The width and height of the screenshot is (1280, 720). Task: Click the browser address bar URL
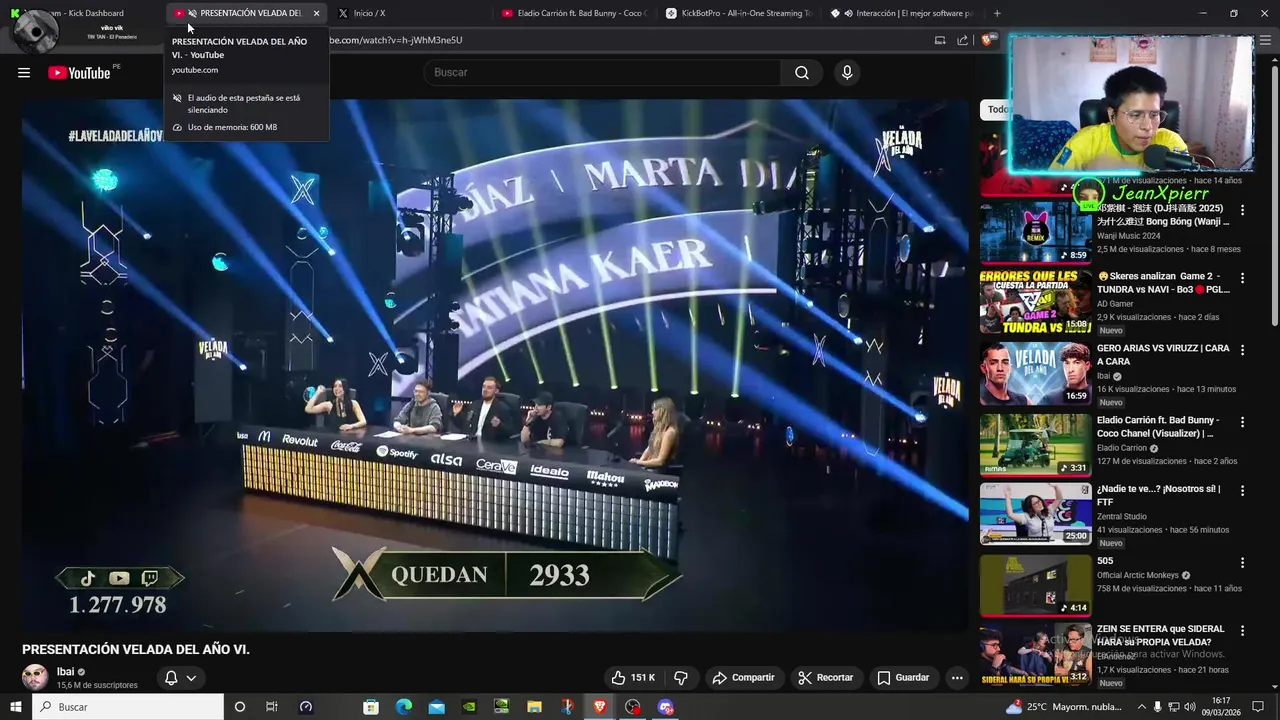coord(396,40)
